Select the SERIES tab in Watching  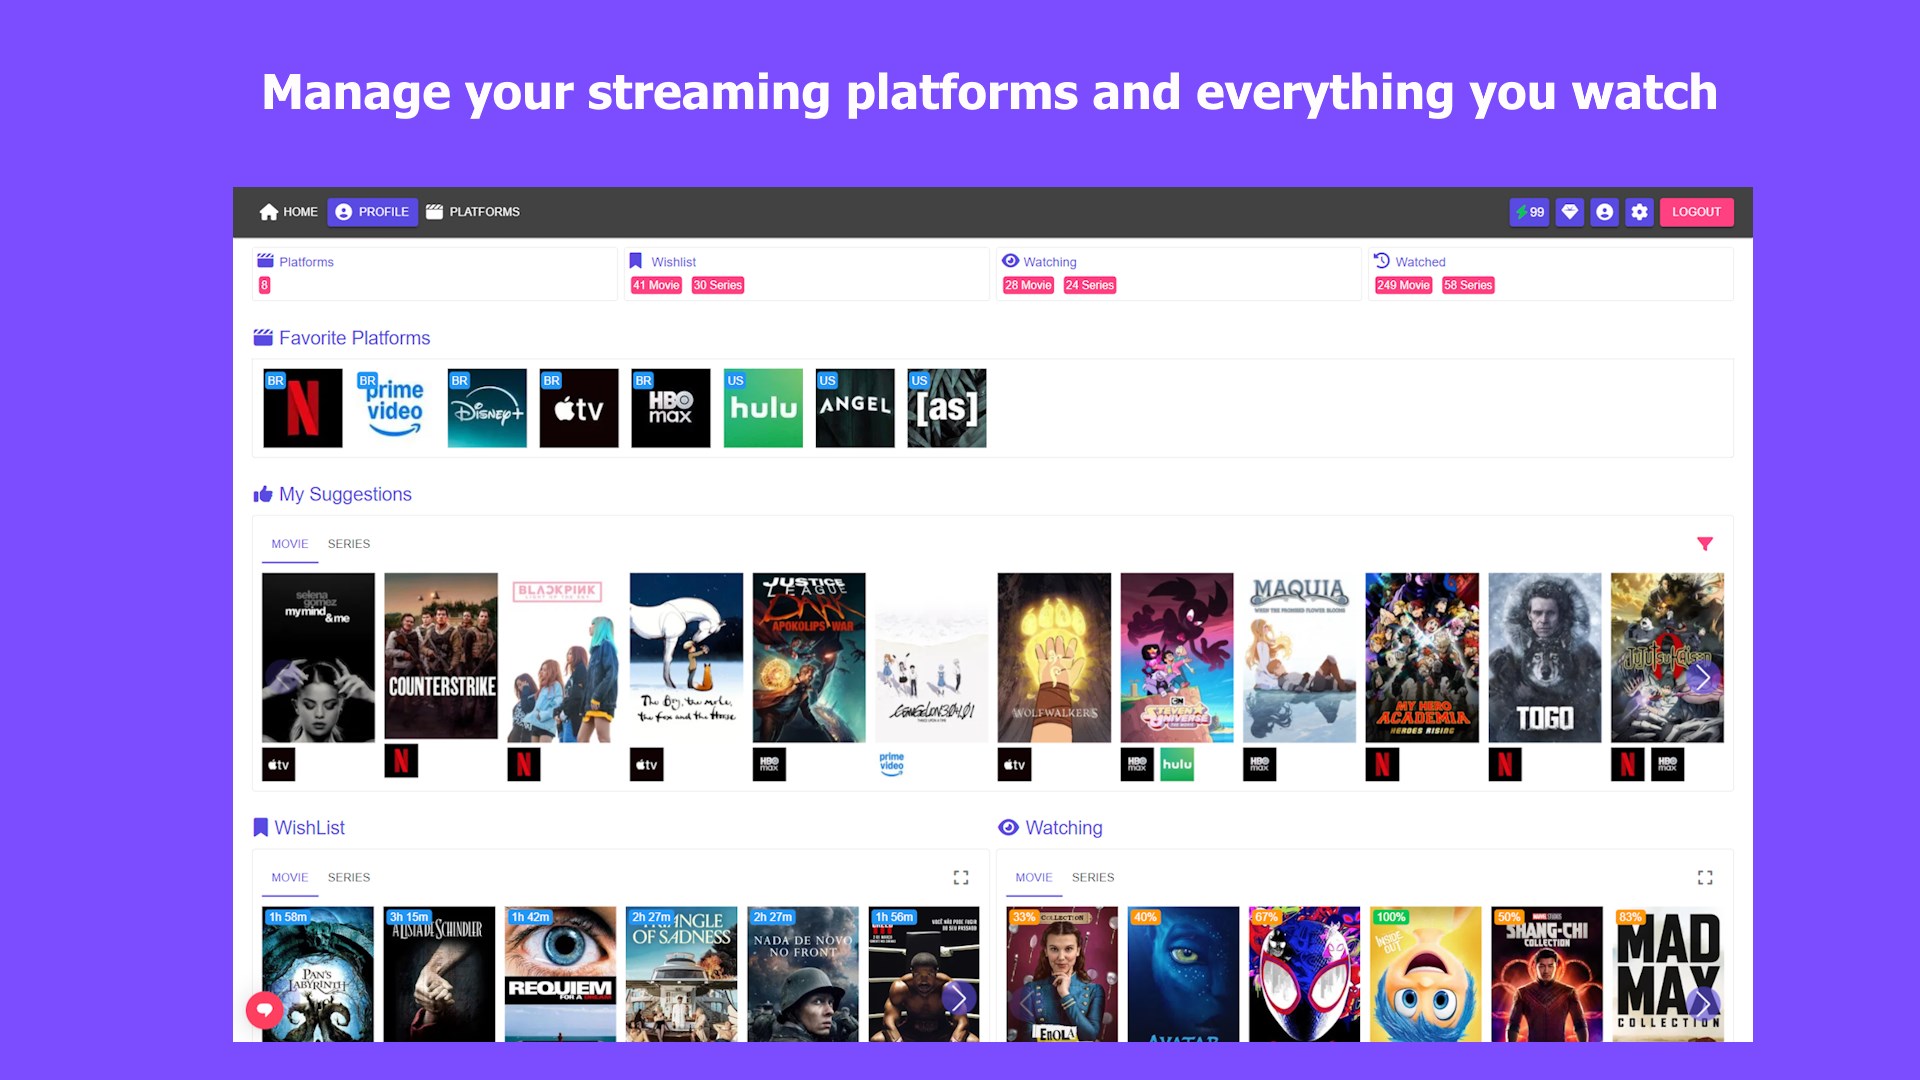pyautogui.click(x=1092, y=877)
